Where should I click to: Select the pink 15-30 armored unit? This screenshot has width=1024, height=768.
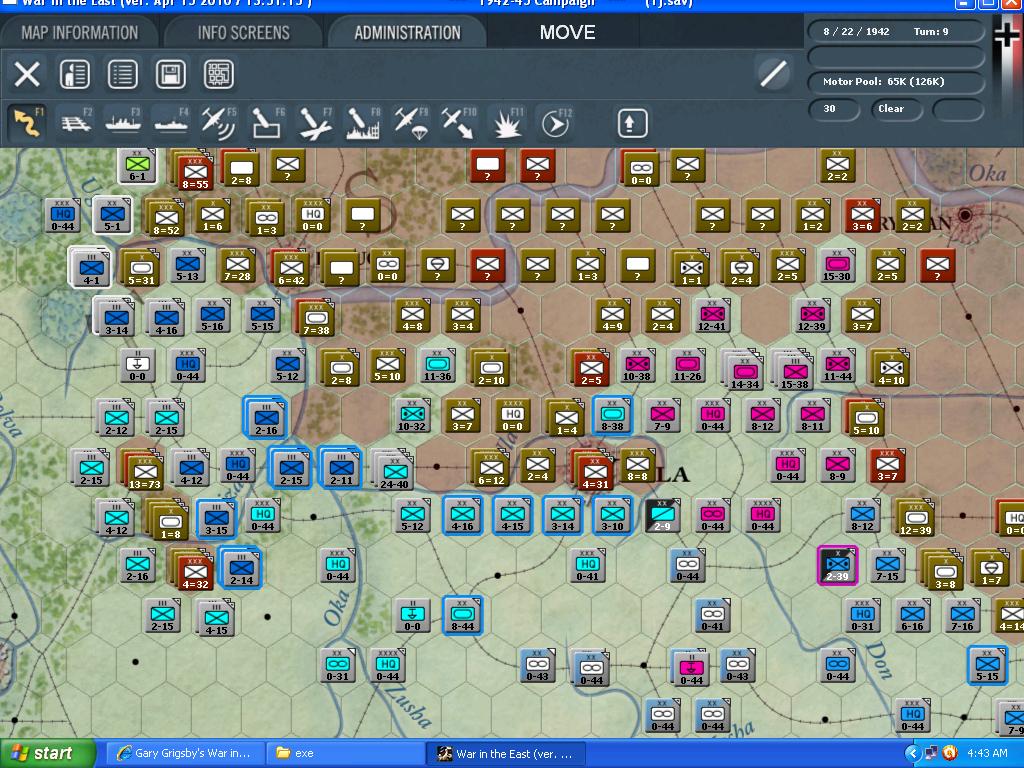click(837, 265)
